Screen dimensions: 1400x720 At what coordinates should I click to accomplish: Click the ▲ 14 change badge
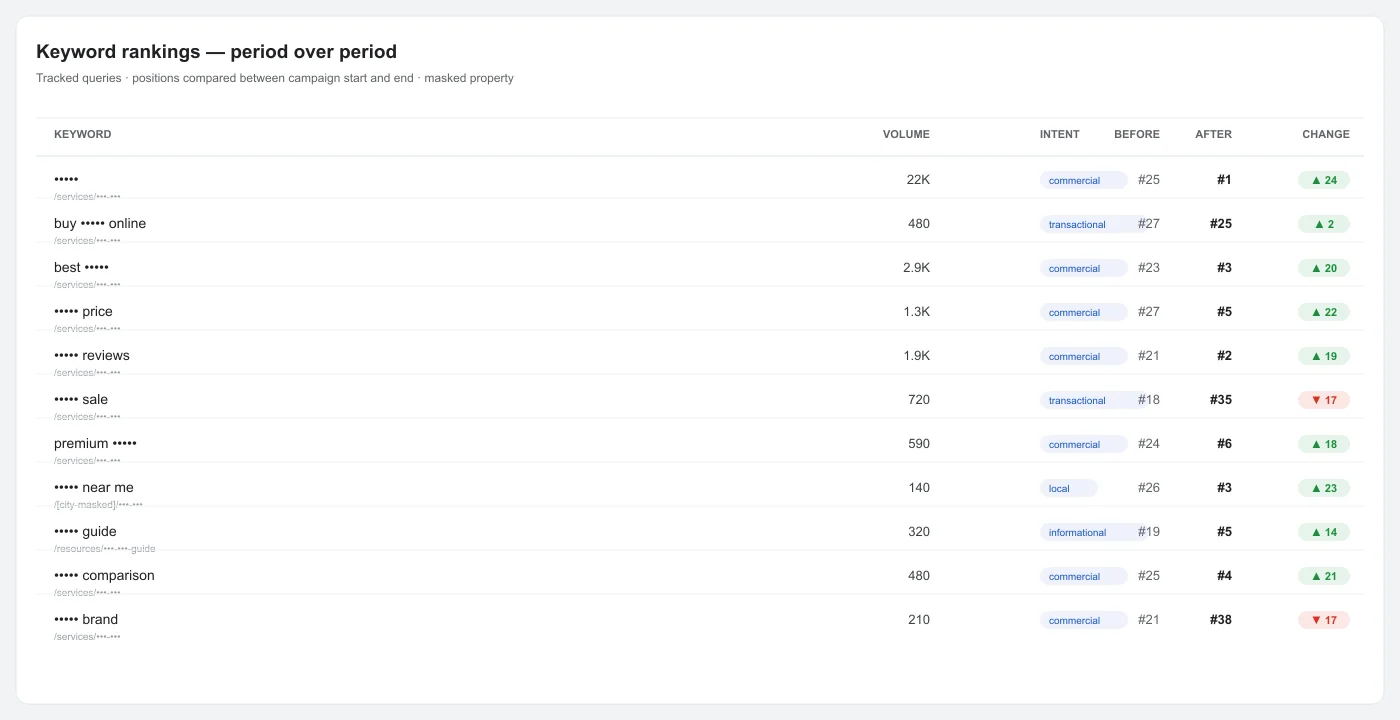click(1324, 532)
